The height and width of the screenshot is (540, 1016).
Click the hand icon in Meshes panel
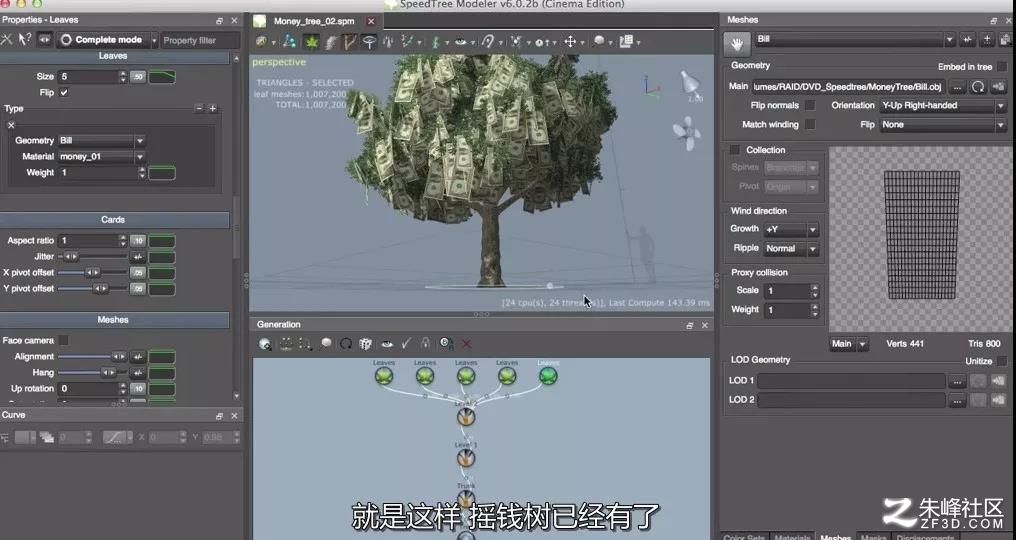click(x=737, y=43)
